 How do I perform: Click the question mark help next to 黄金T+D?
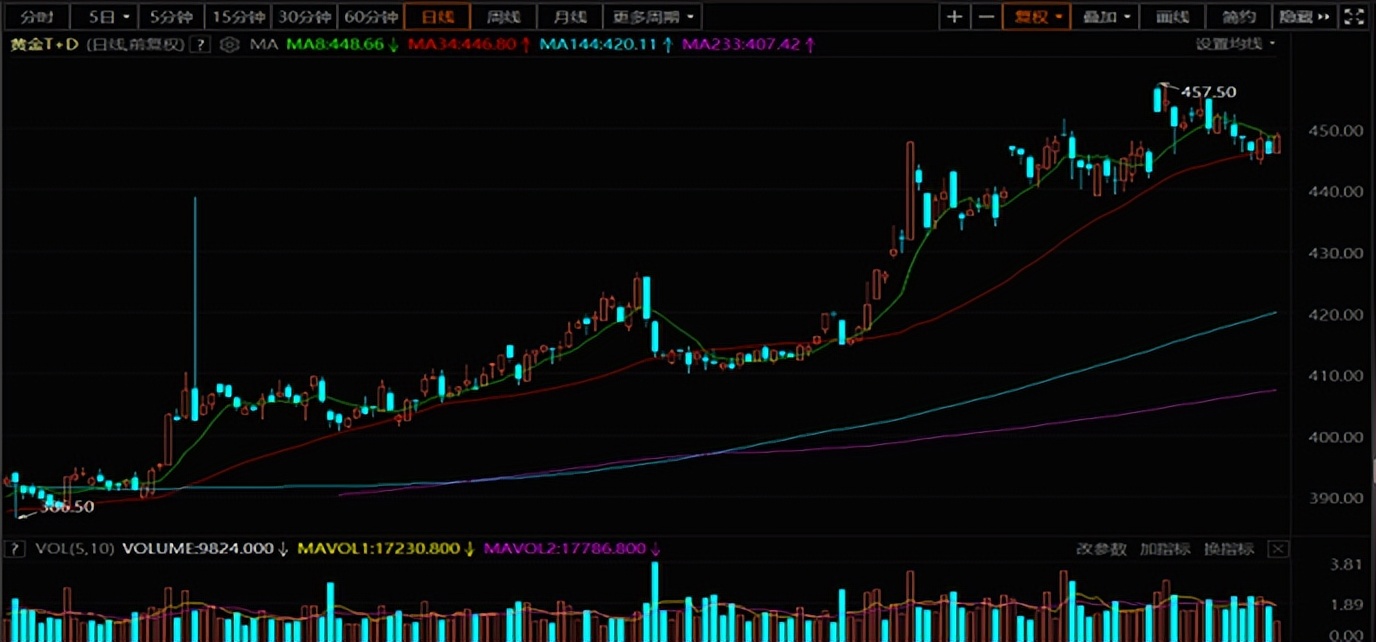(201, 44)
